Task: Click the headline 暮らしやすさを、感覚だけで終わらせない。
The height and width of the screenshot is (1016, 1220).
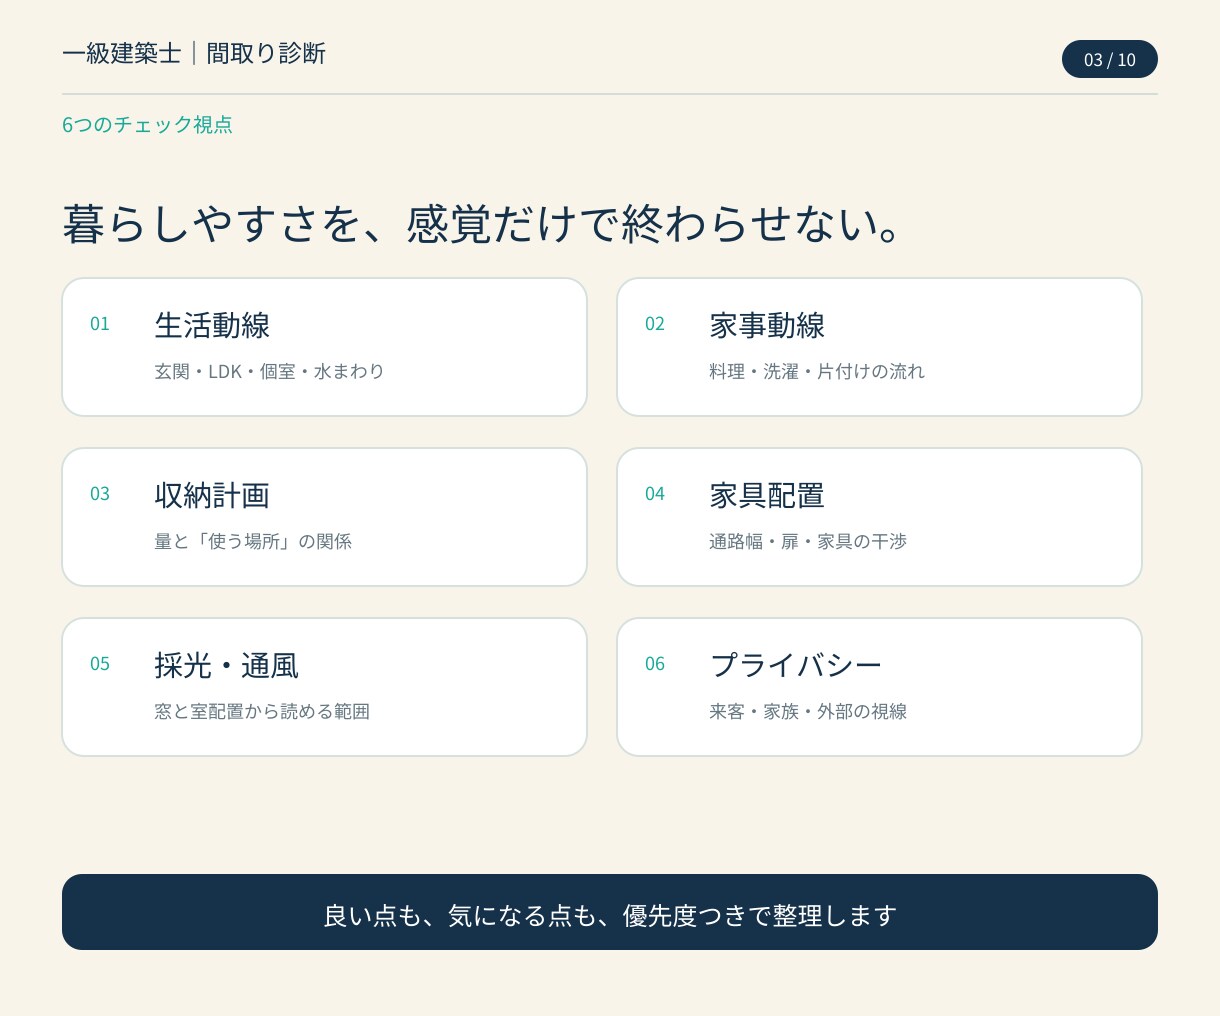Action: tap(483, 223)
